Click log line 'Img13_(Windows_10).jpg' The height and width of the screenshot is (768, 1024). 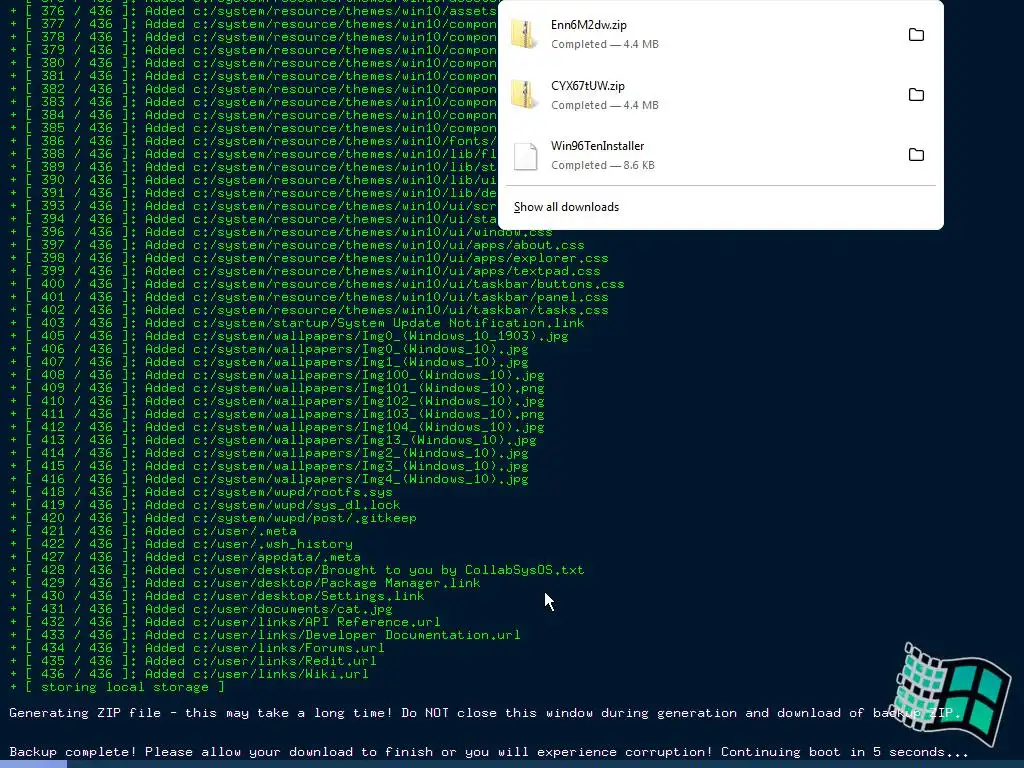coord(273,440)
